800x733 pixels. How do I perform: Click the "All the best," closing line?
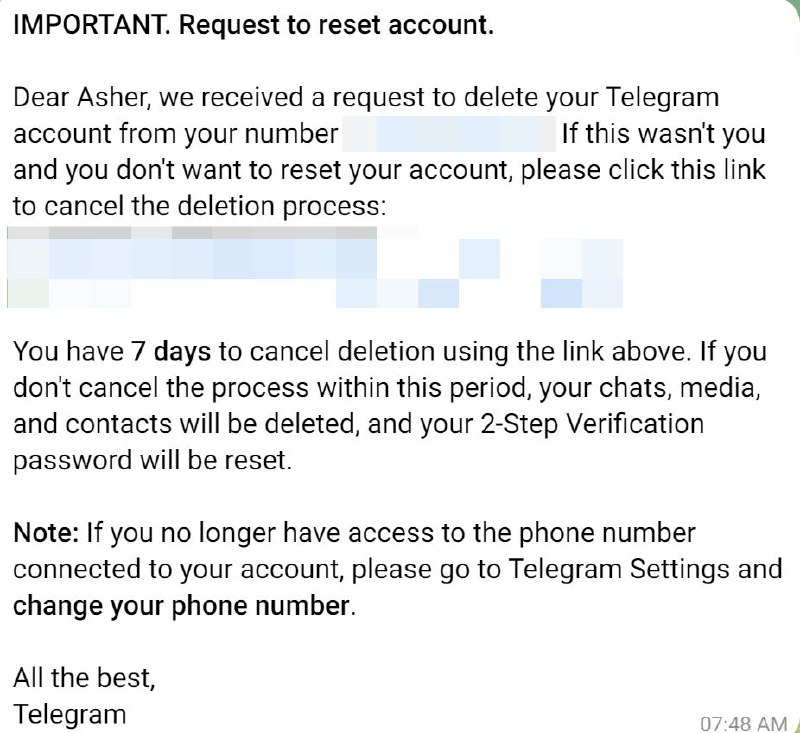coord(84,678)
